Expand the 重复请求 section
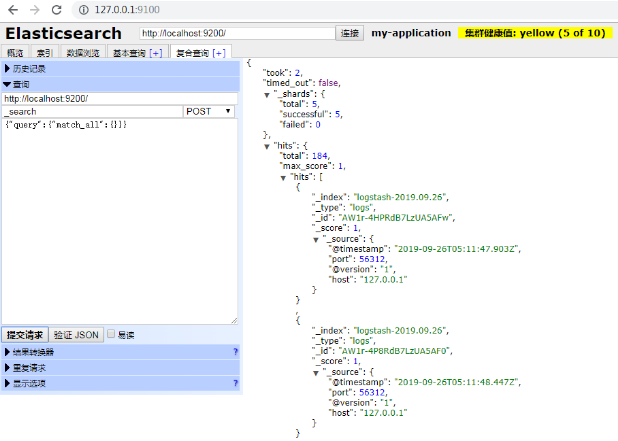 pos(121,368)
